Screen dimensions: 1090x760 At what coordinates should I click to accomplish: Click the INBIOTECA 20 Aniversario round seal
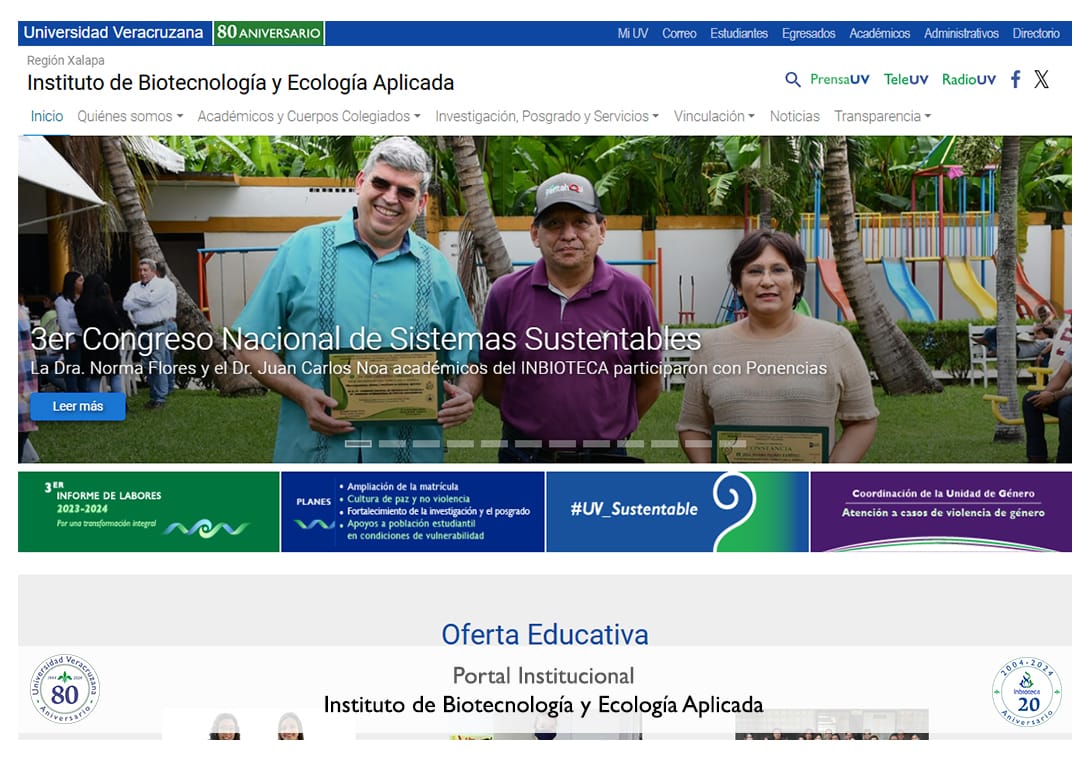coord(1027,692)
